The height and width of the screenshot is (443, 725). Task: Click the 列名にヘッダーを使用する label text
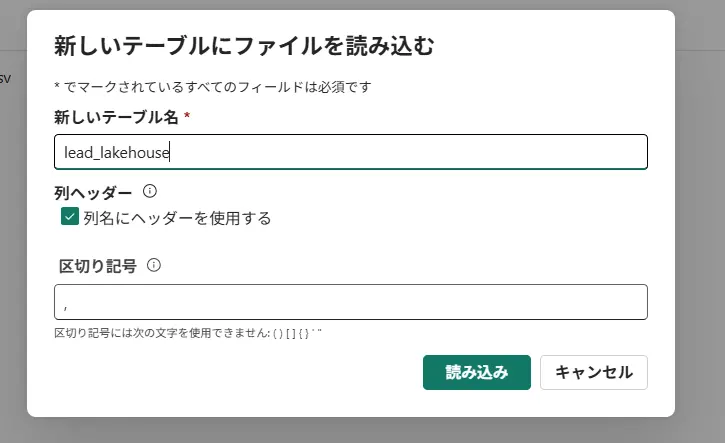[177, 217]
